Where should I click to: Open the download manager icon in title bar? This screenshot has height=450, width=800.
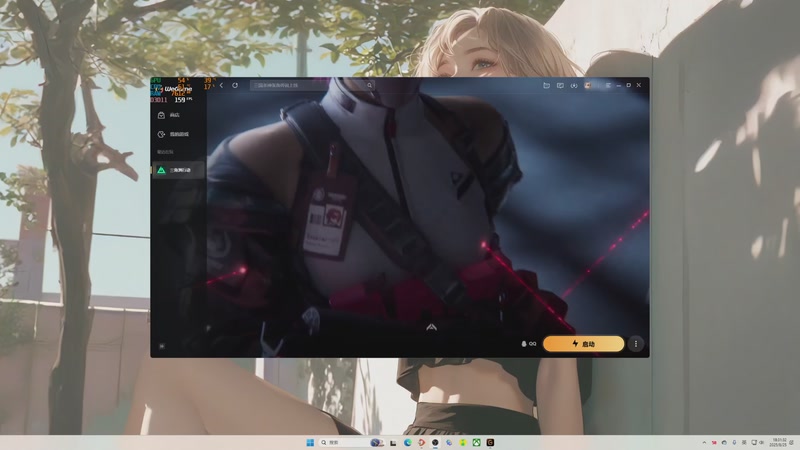pos(574,85)
